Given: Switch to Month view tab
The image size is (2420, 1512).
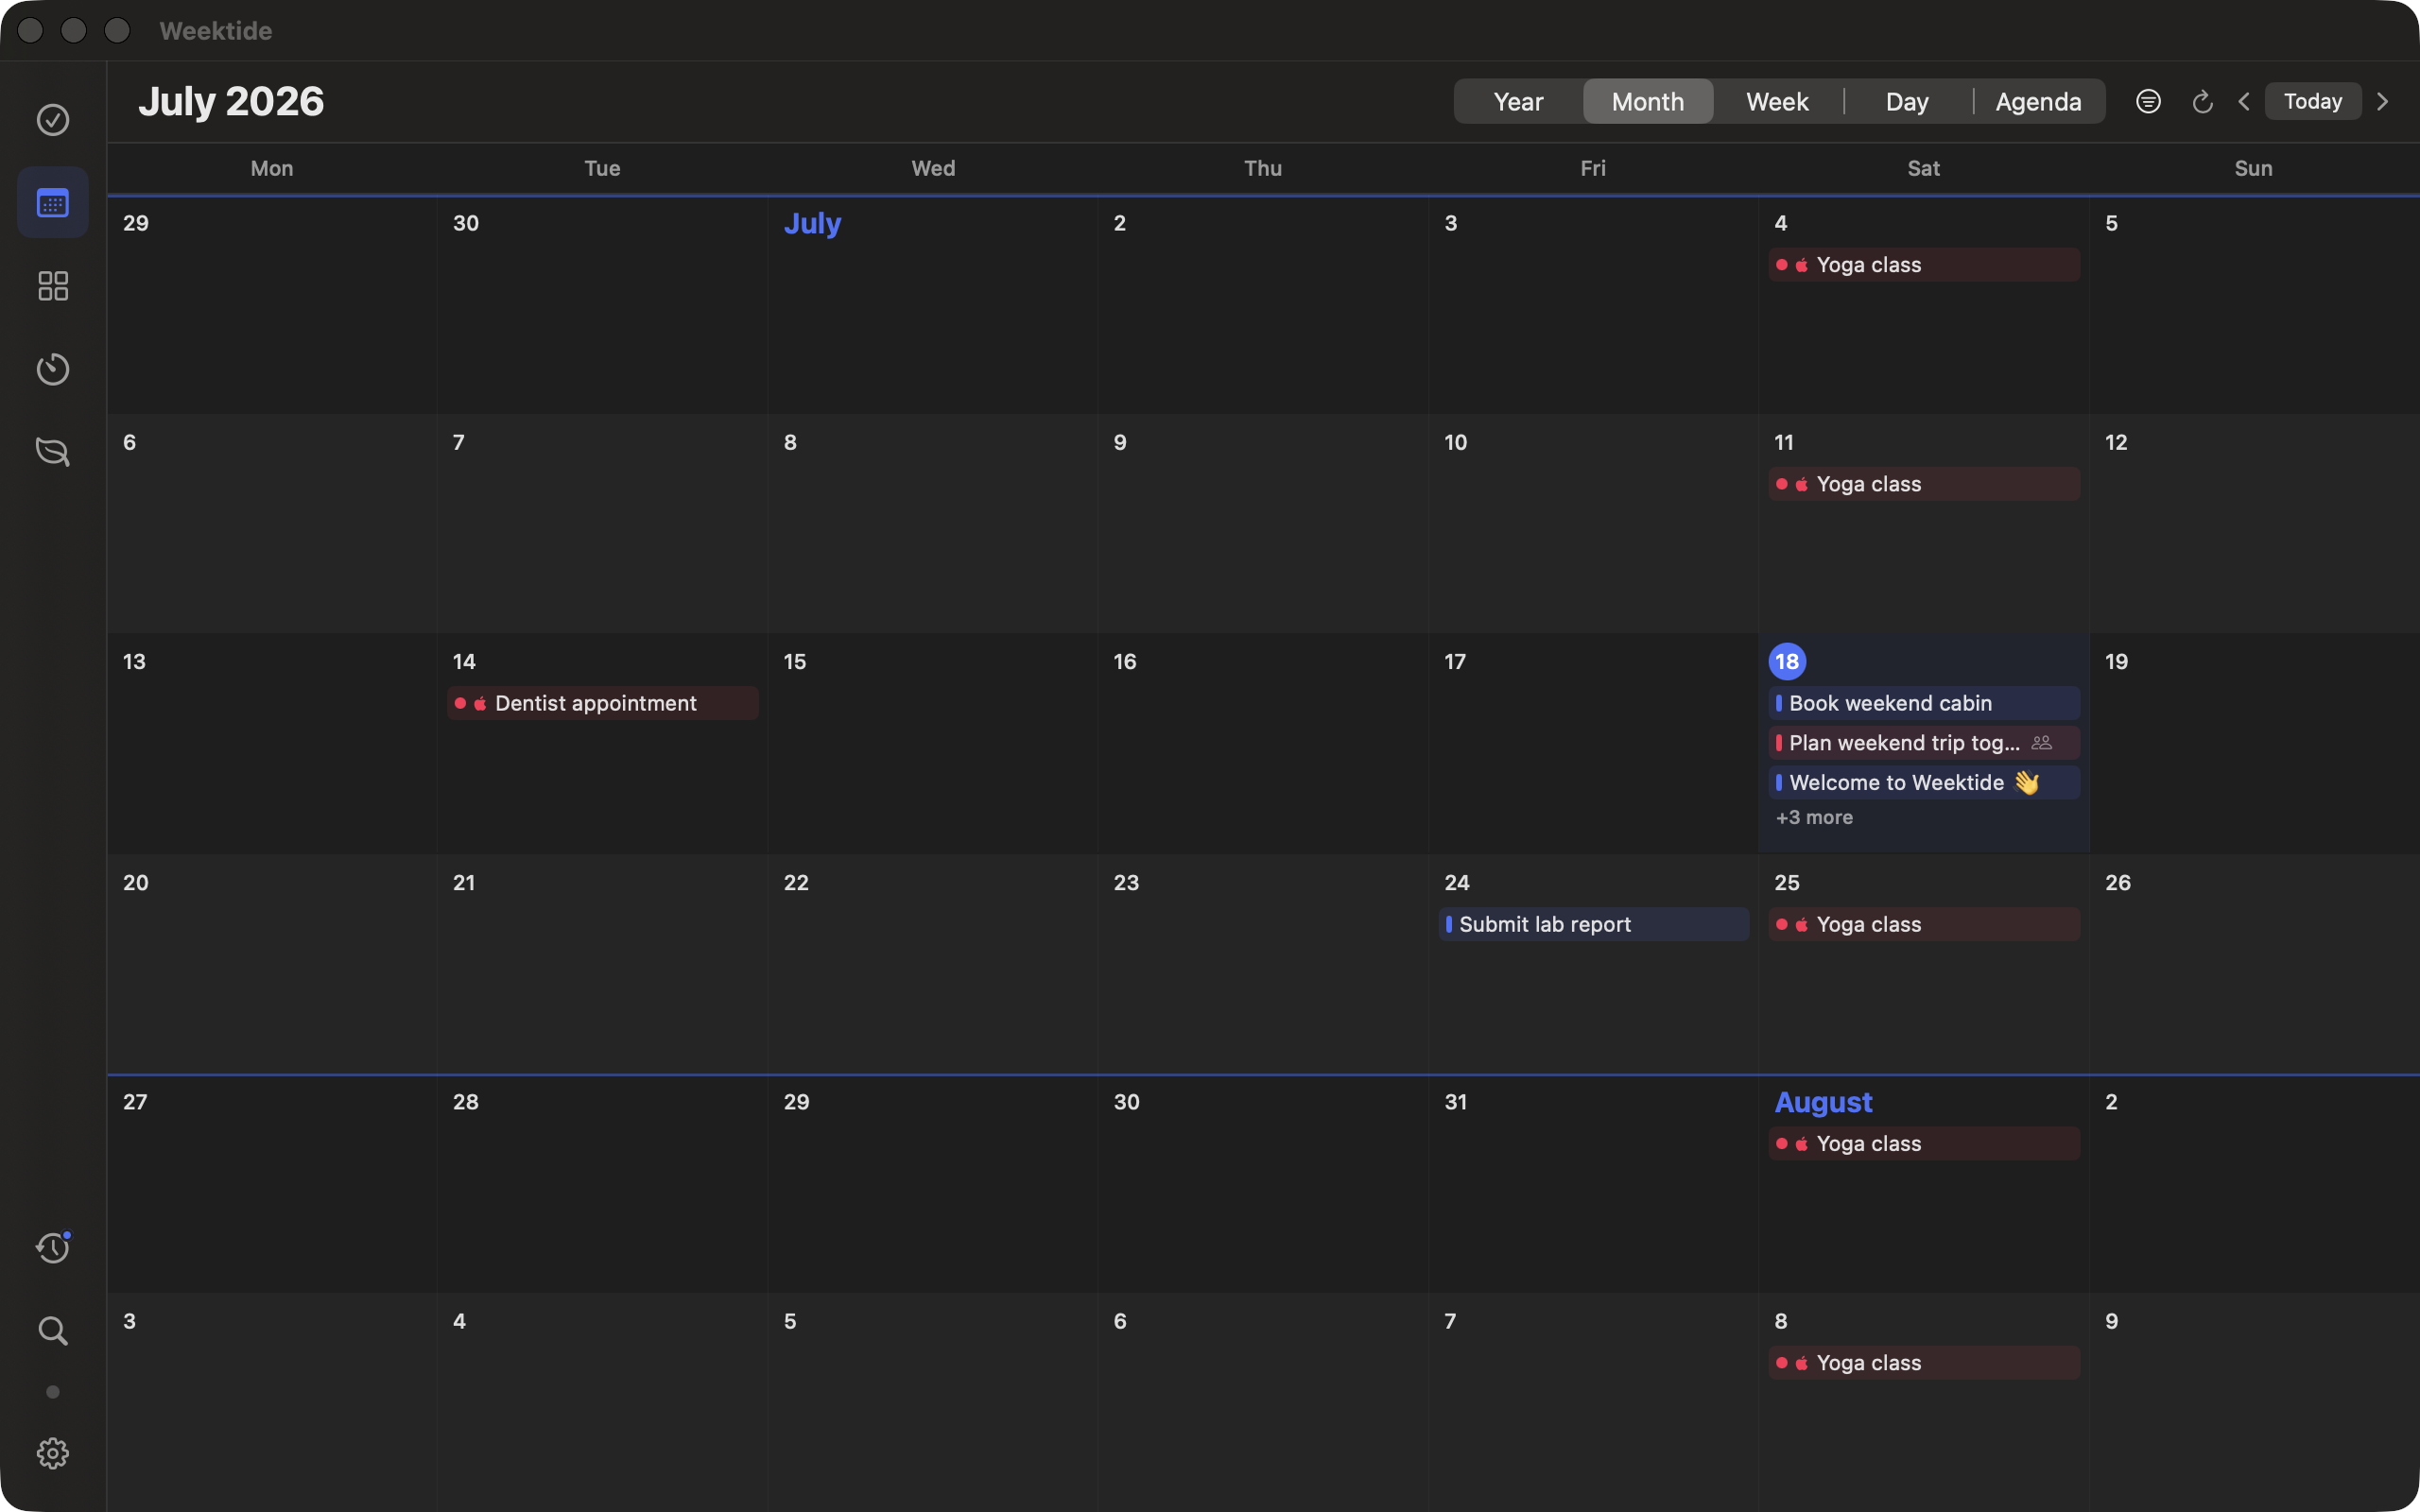Looking at the screenshot, I should (x=1648, y=101).
